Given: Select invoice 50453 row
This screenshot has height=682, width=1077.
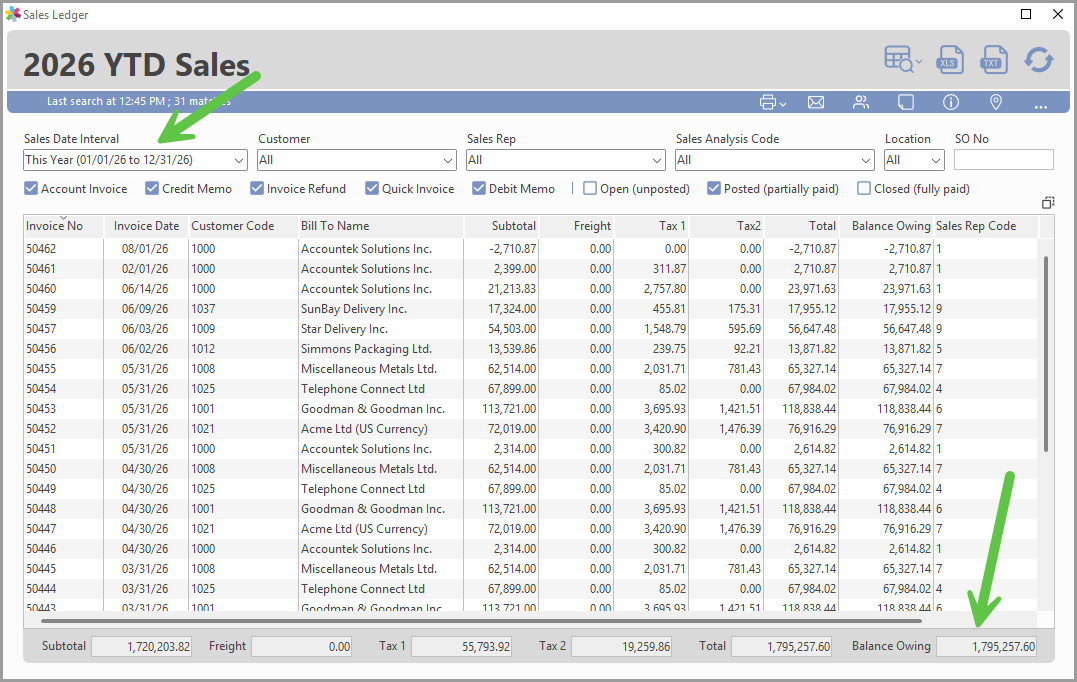Looking at the screenshot, I should 530,409.
